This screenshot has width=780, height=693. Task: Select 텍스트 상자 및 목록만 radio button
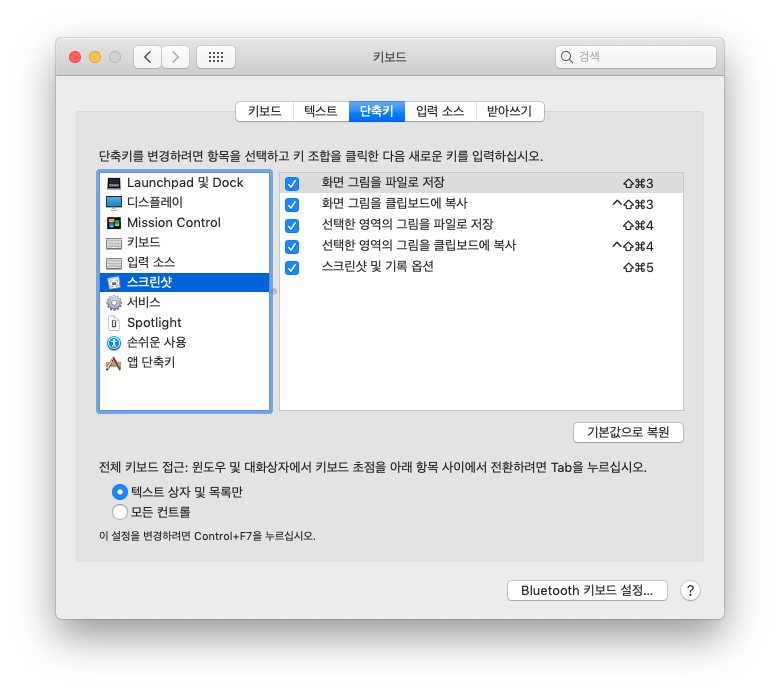(120, 492)
